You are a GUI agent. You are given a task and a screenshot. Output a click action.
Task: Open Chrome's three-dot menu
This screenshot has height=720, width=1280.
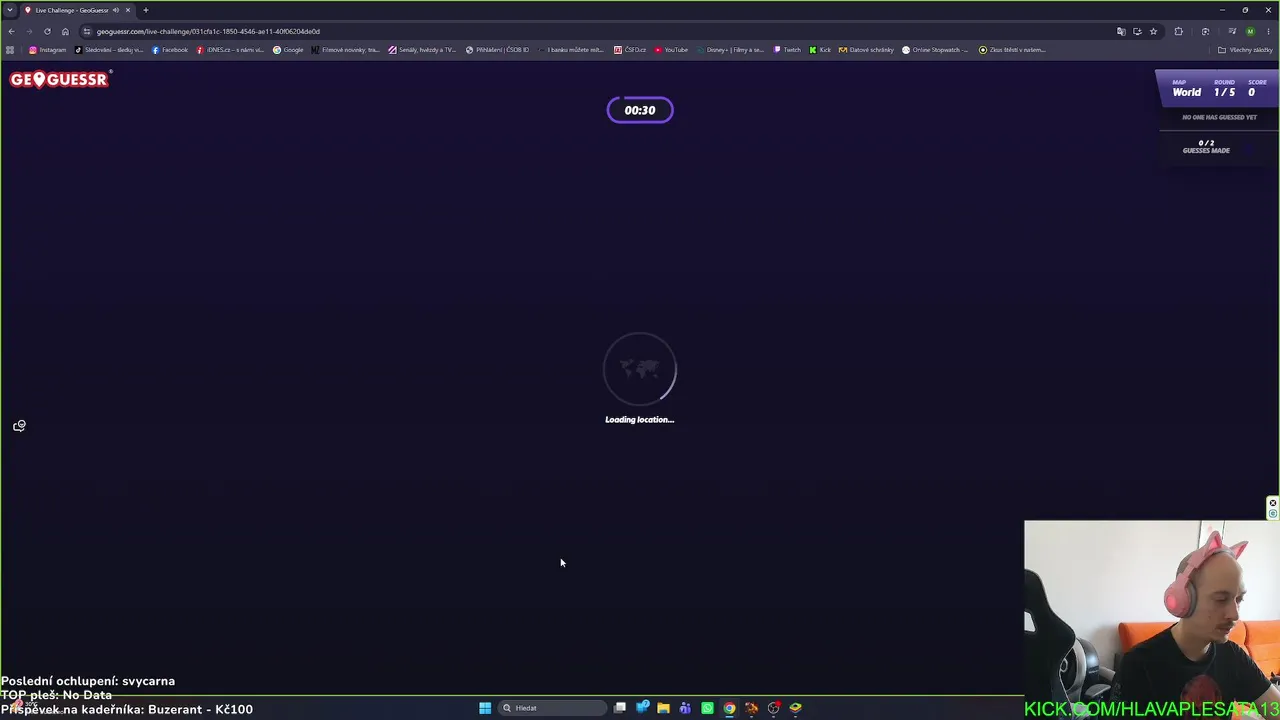coord(1267,31)
